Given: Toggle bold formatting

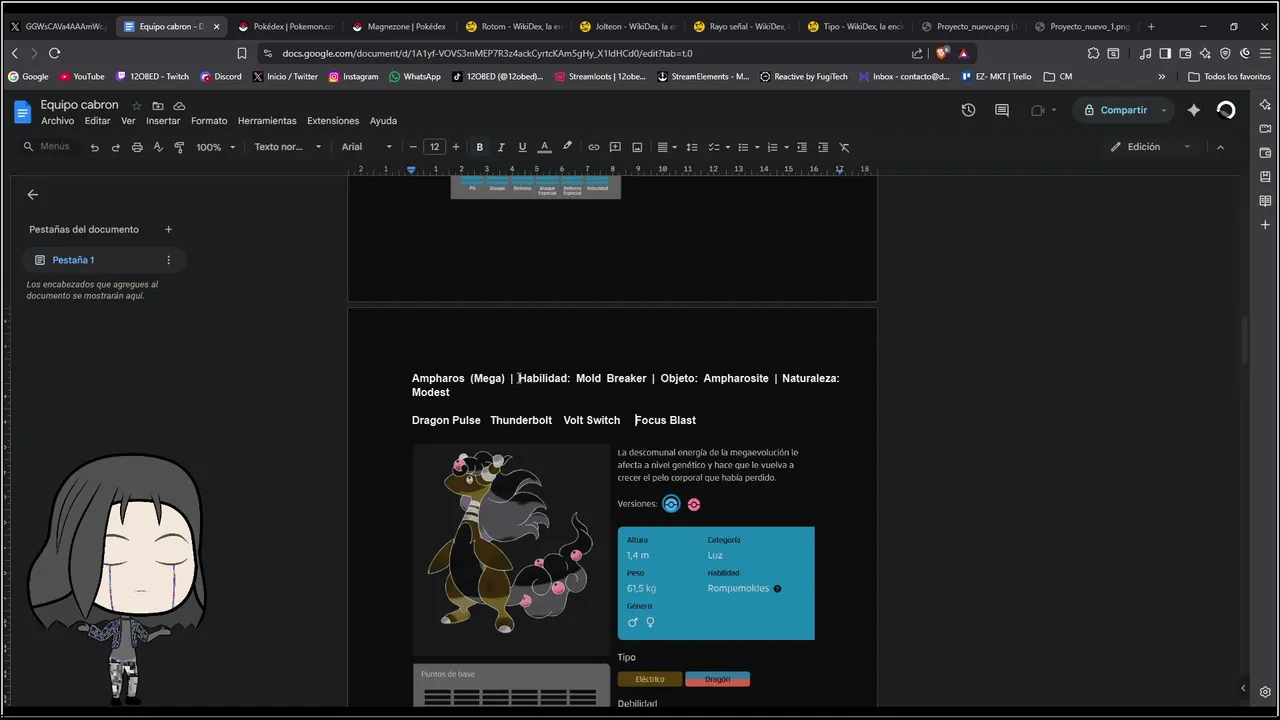Looking at the screenshot, I should click(x=479, y=147).
